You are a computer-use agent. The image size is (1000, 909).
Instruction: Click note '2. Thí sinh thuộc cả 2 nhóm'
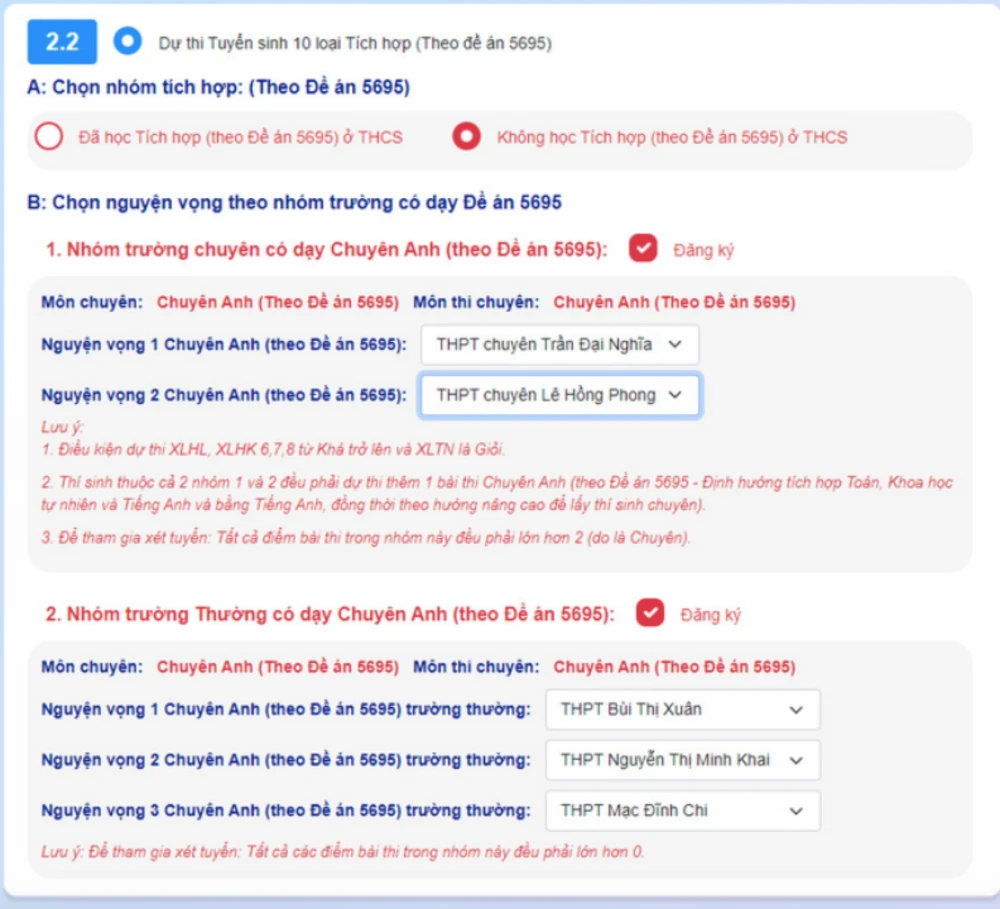(497, 493)
